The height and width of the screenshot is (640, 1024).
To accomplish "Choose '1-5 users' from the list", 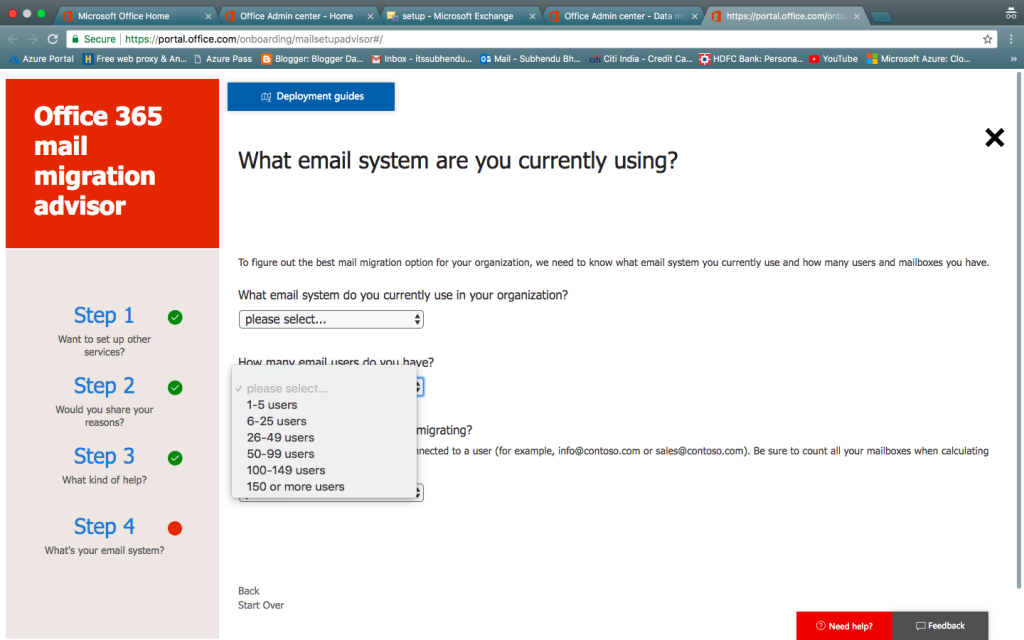I will [x=272, y=405].
